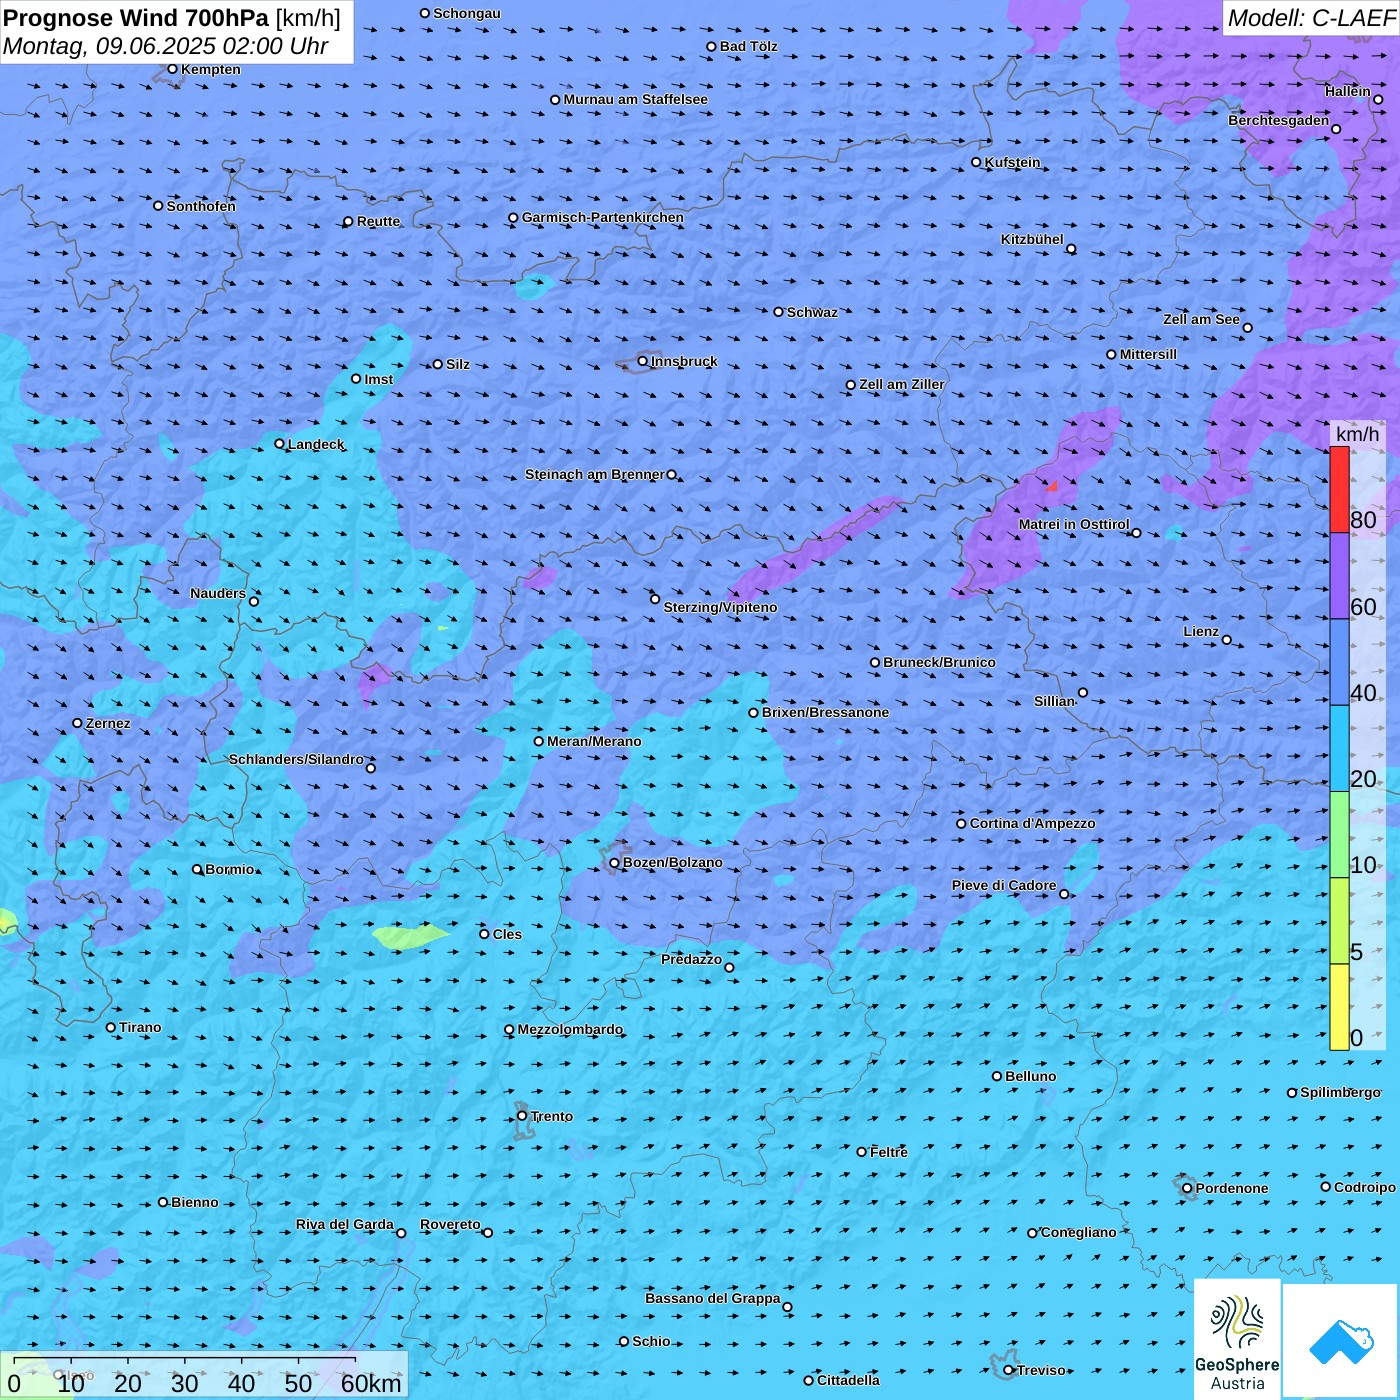Select the lime 5–10 km/h legend swatch

point(1339,921)
